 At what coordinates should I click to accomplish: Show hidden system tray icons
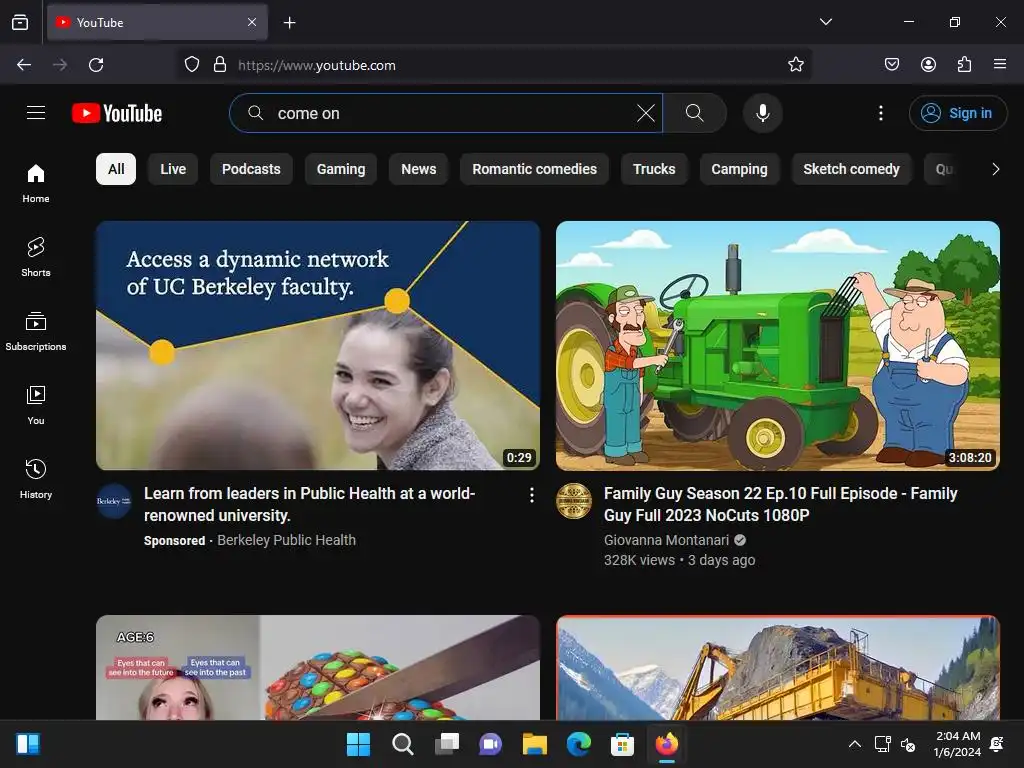pyautogui.click(x=854, y=744)
